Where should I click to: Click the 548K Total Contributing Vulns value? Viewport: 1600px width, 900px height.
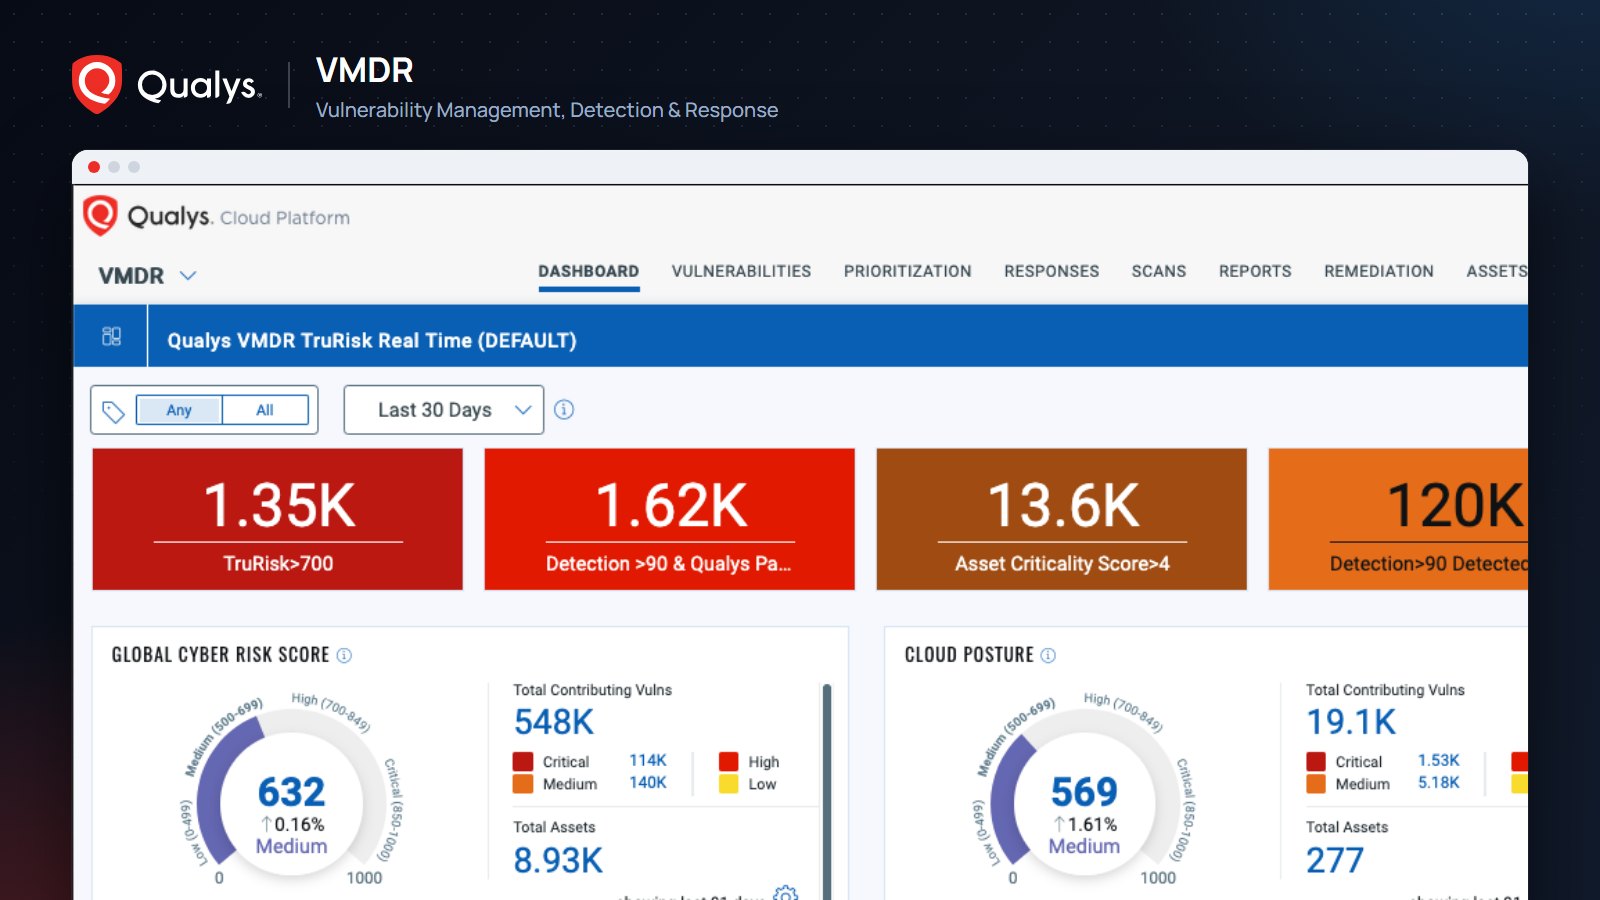[x=554, y=722]
